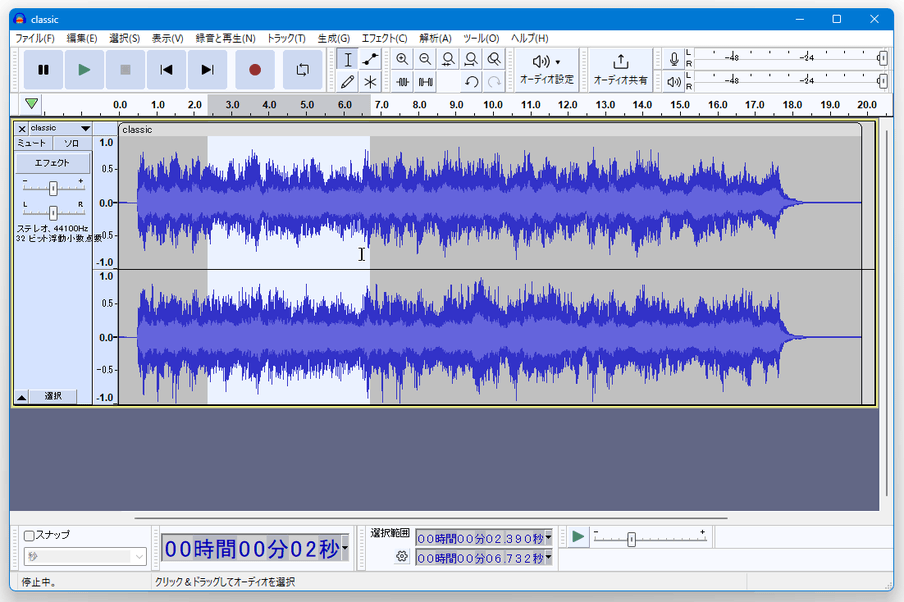Click the track エフェクト button
This screenshot has height=602, width=904.
(52, 163)
